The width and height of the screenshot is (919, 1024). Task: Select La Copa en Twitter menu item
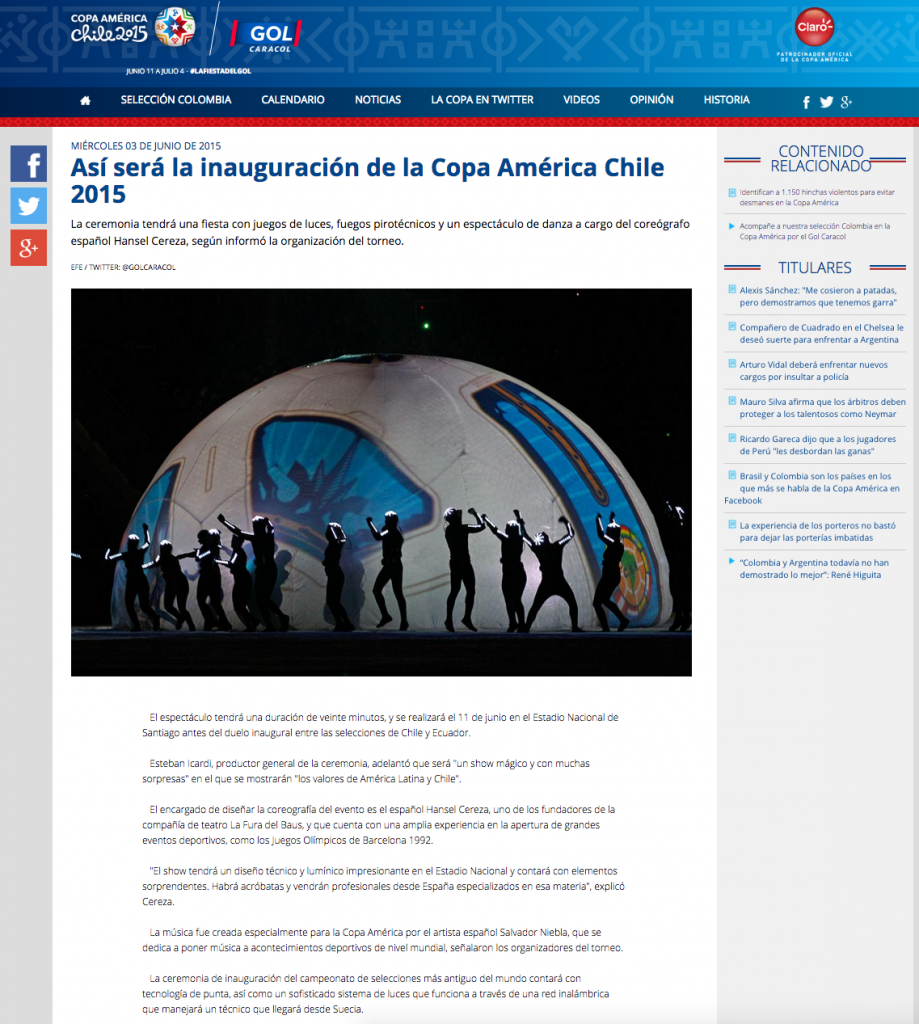pos(482,100)
